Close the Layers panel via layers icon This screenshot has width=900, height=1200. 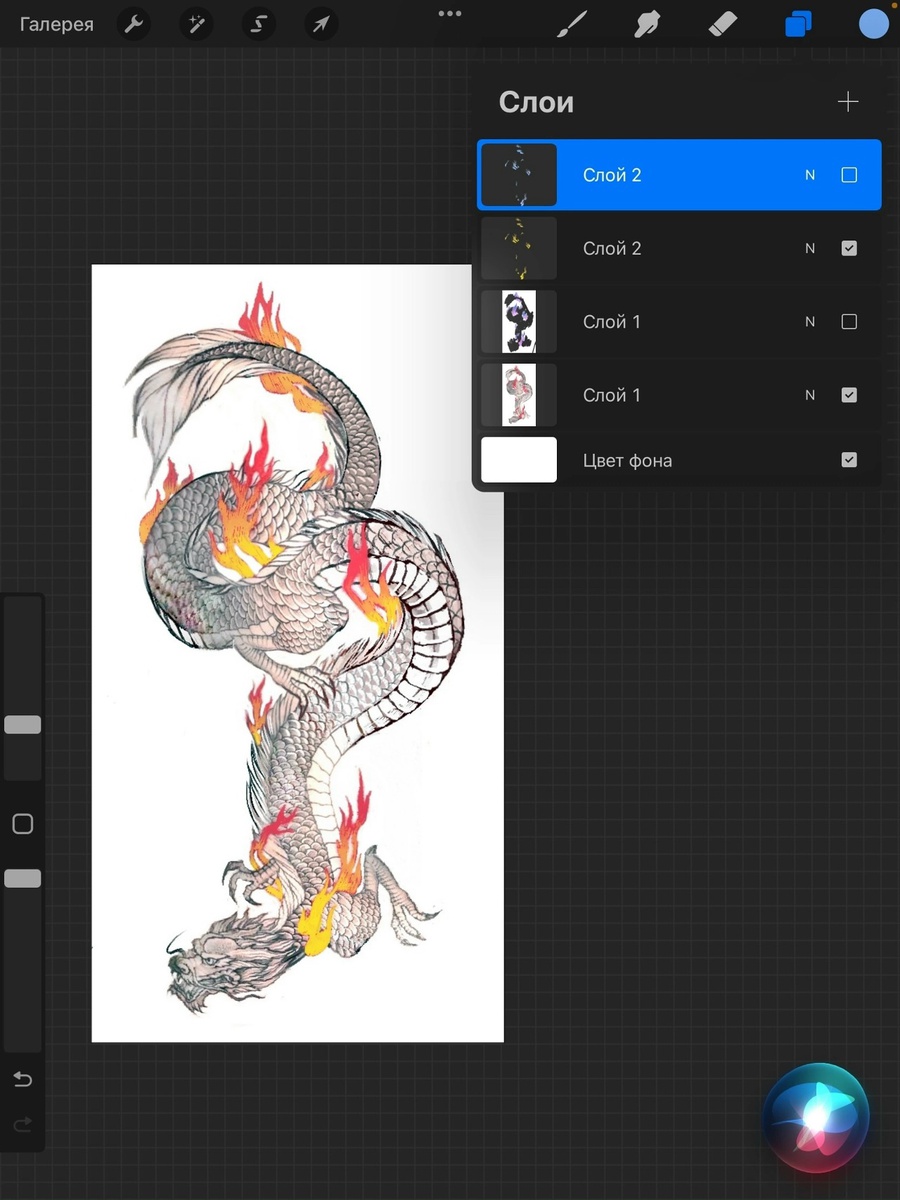(798, 24)
